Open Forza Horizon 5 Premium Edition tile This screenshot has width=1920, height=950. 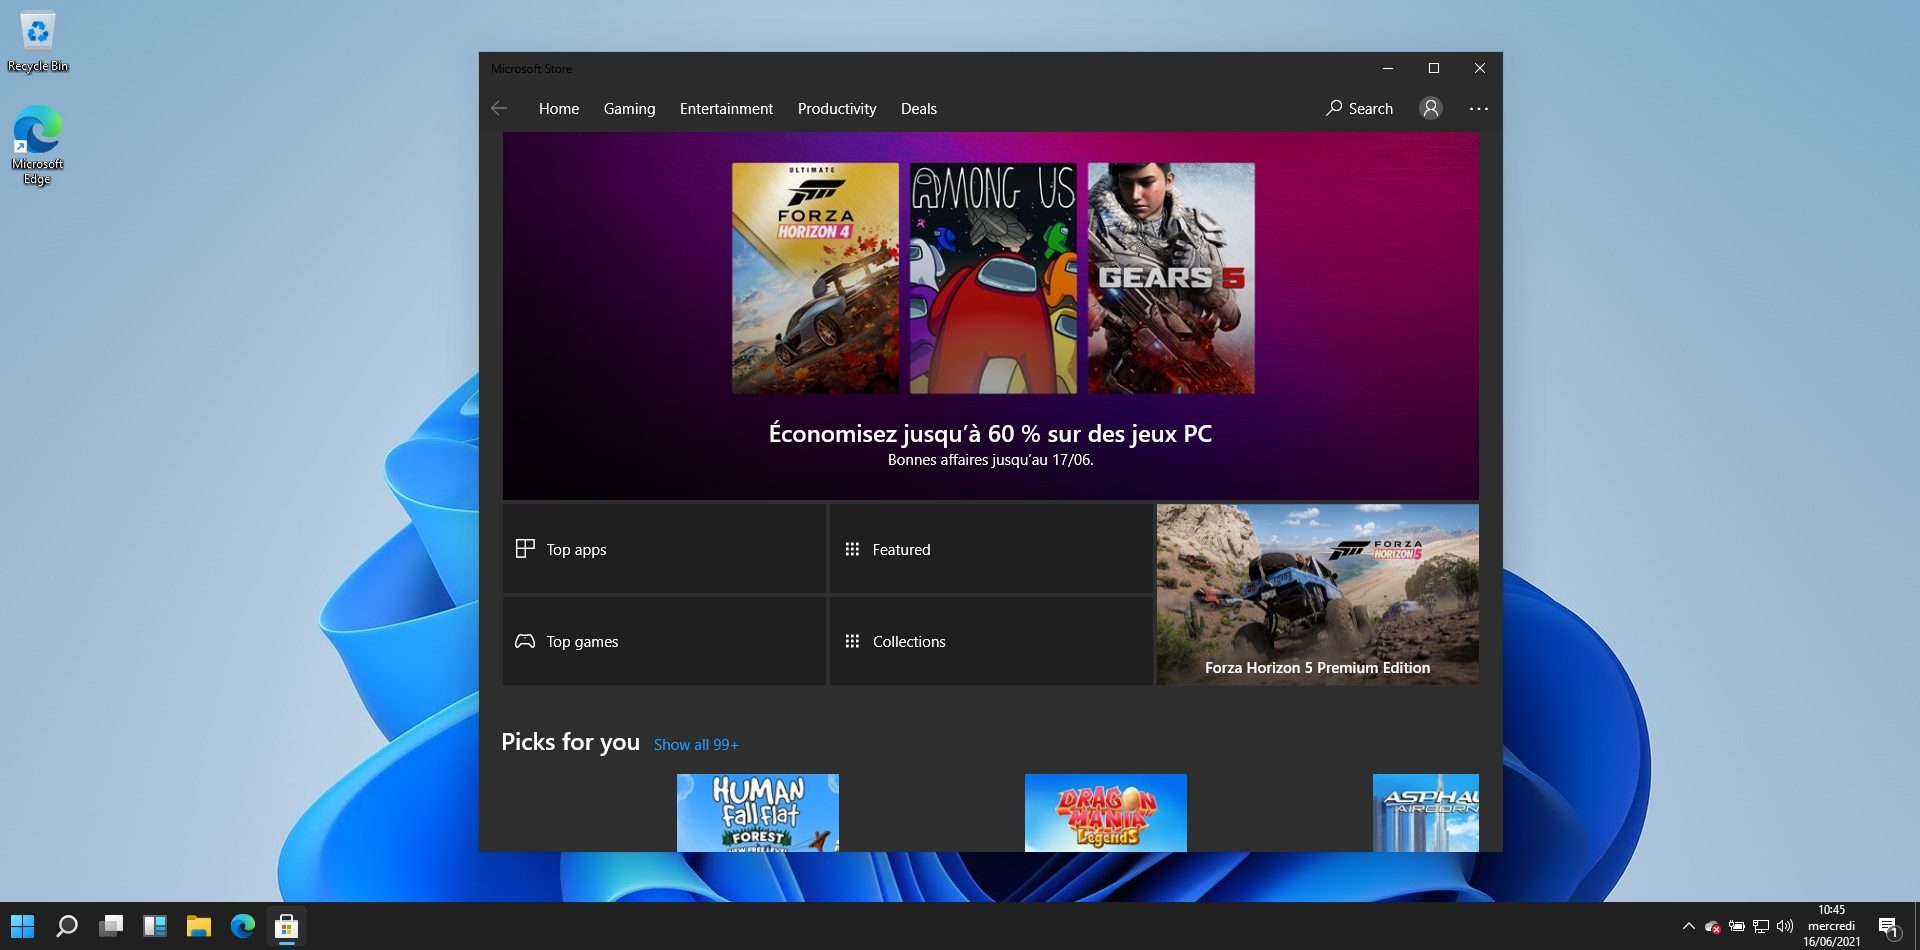click(x=1317, y=594)
